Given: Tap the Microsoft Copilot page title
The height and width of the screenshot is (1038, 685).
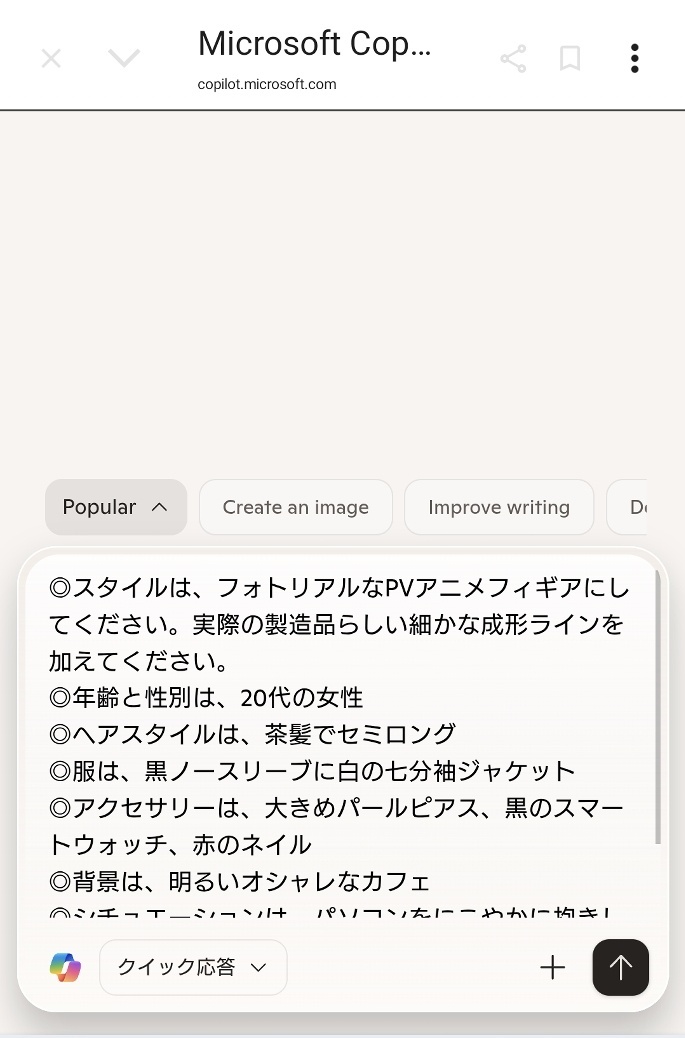Looking at the screenshot, I should (314, 44).
